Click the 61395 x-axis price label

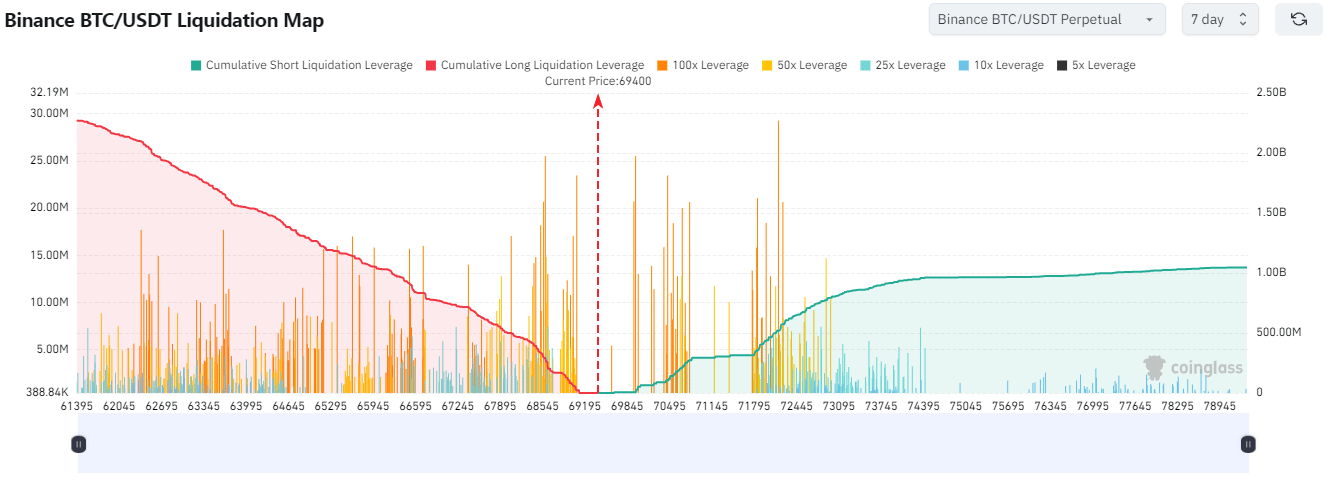tap(78, 407)
